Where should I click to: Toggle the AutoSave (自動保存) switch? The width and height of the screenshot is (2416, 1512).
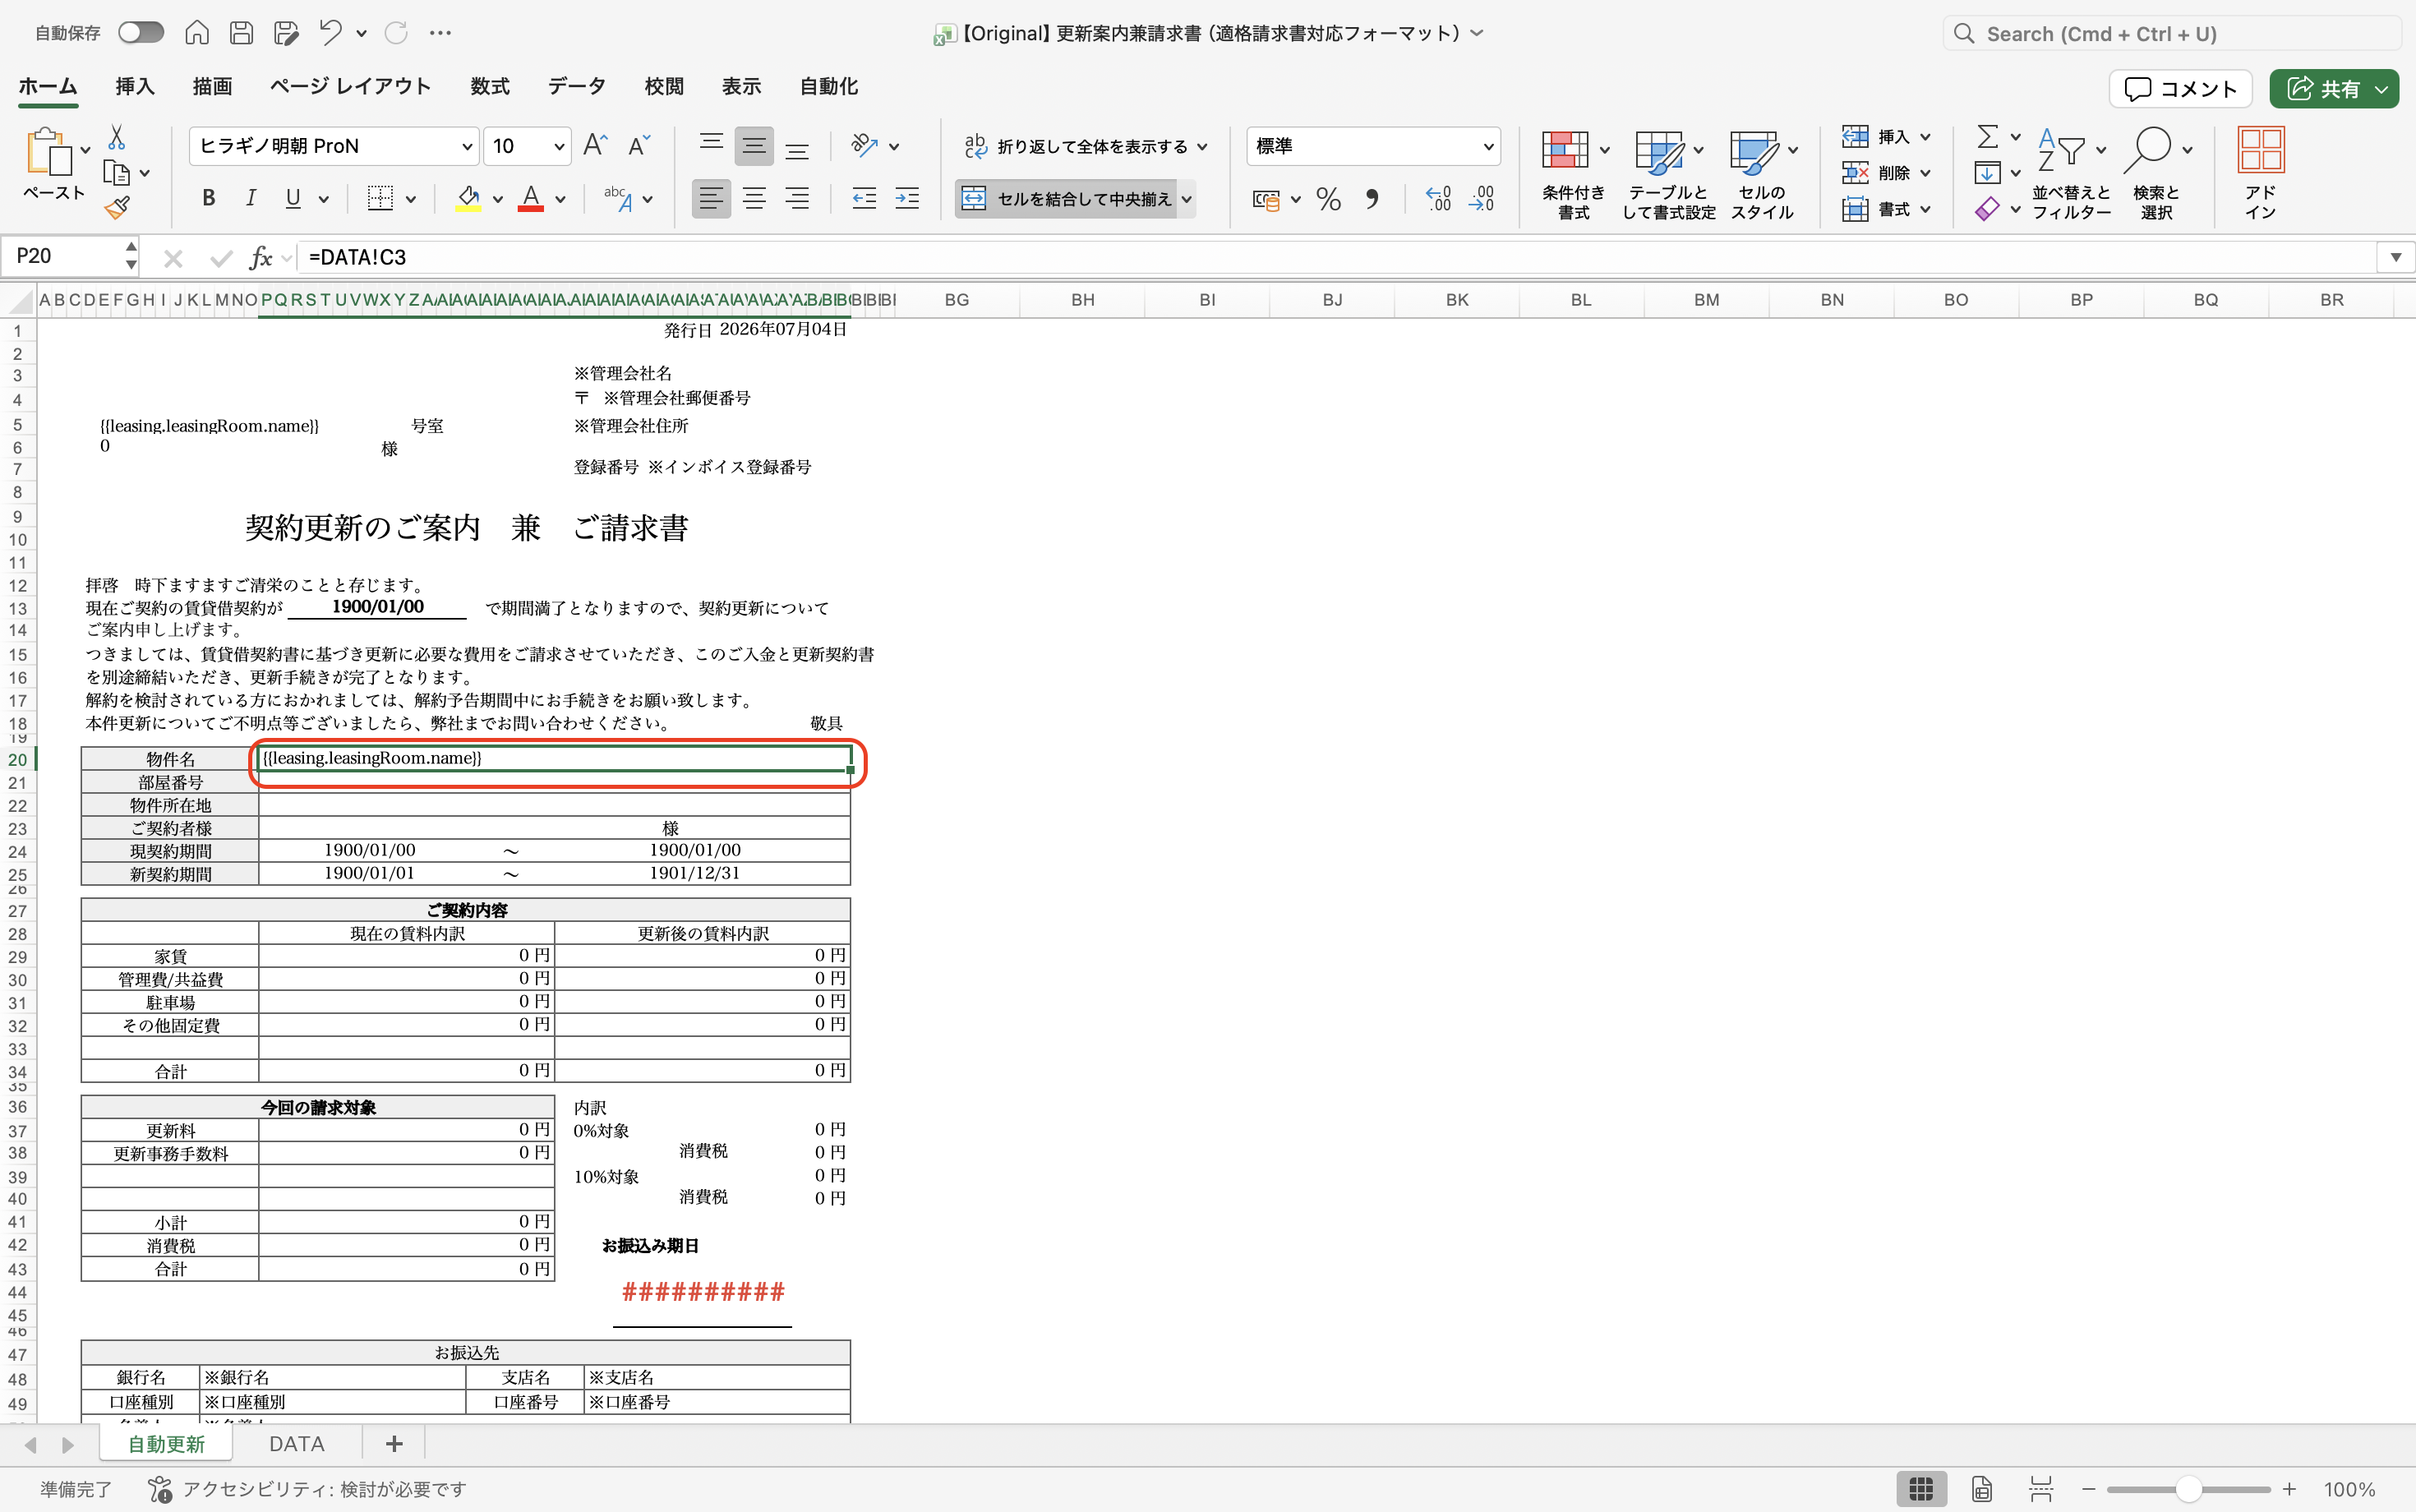tap(141, 33)
